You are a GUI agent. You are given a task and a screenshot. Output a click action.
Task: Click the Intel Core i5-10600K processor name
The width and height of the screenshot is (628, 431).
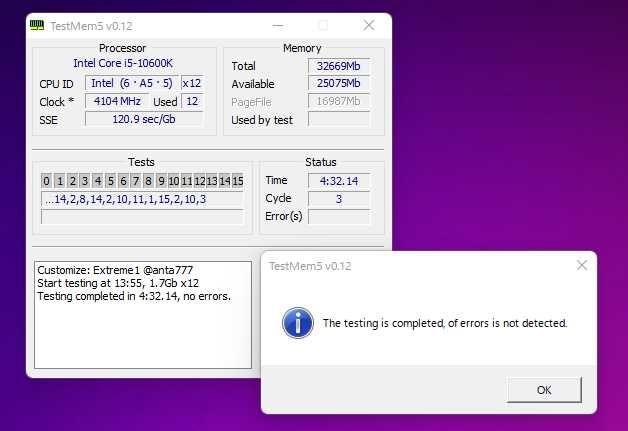pyautogui.click(x=123, y=63)
